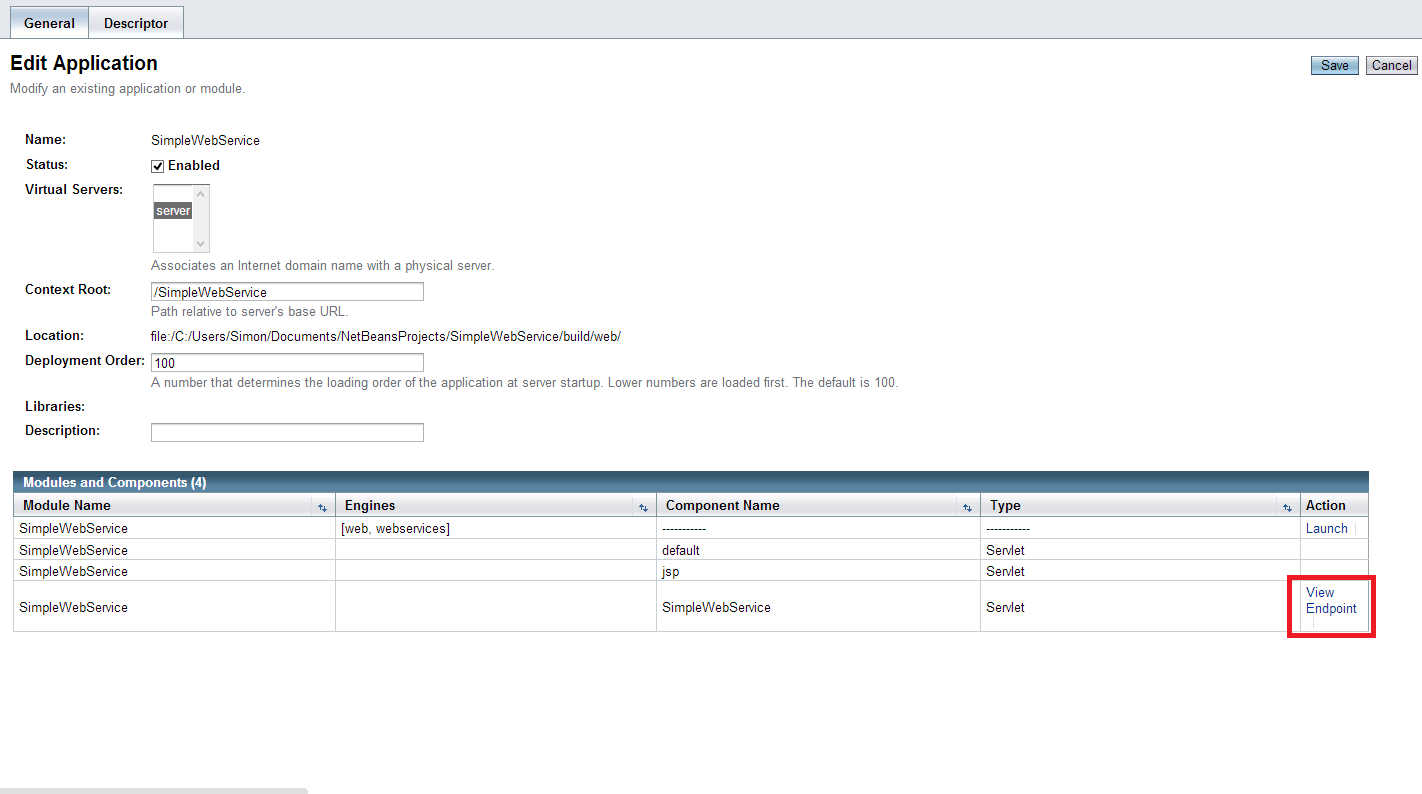Toggle the Enabled status checkbox

click(158, 166)
